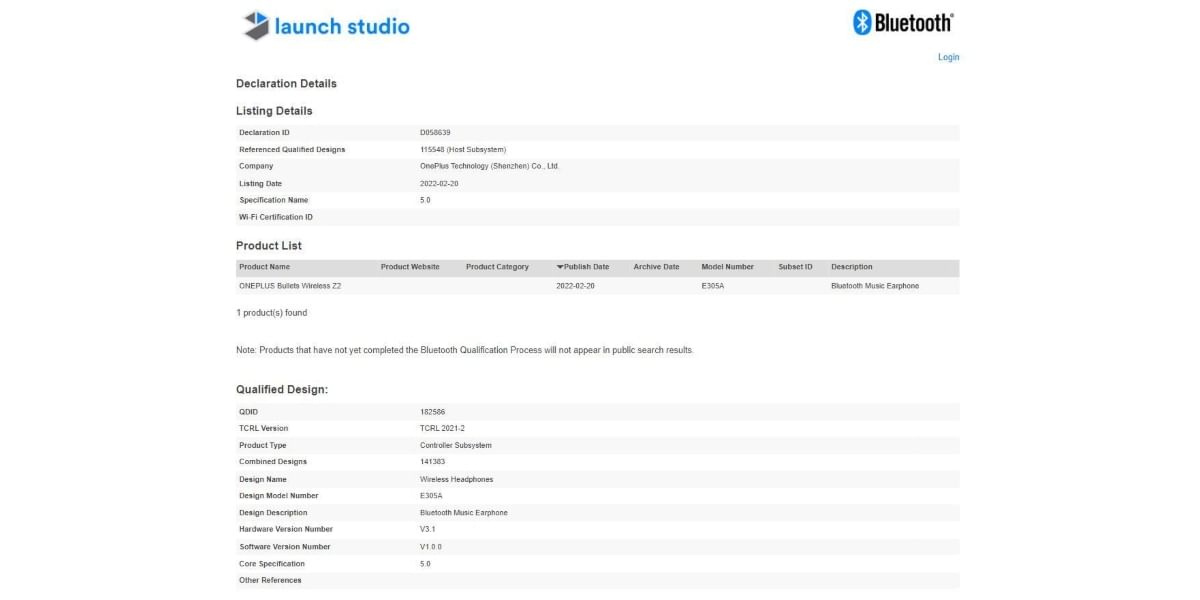Viewport: 1200px width, 600px height.
Task: Select the Software Version Number V1.0.0
Action: pyautogui.click(x=431, y=547)
